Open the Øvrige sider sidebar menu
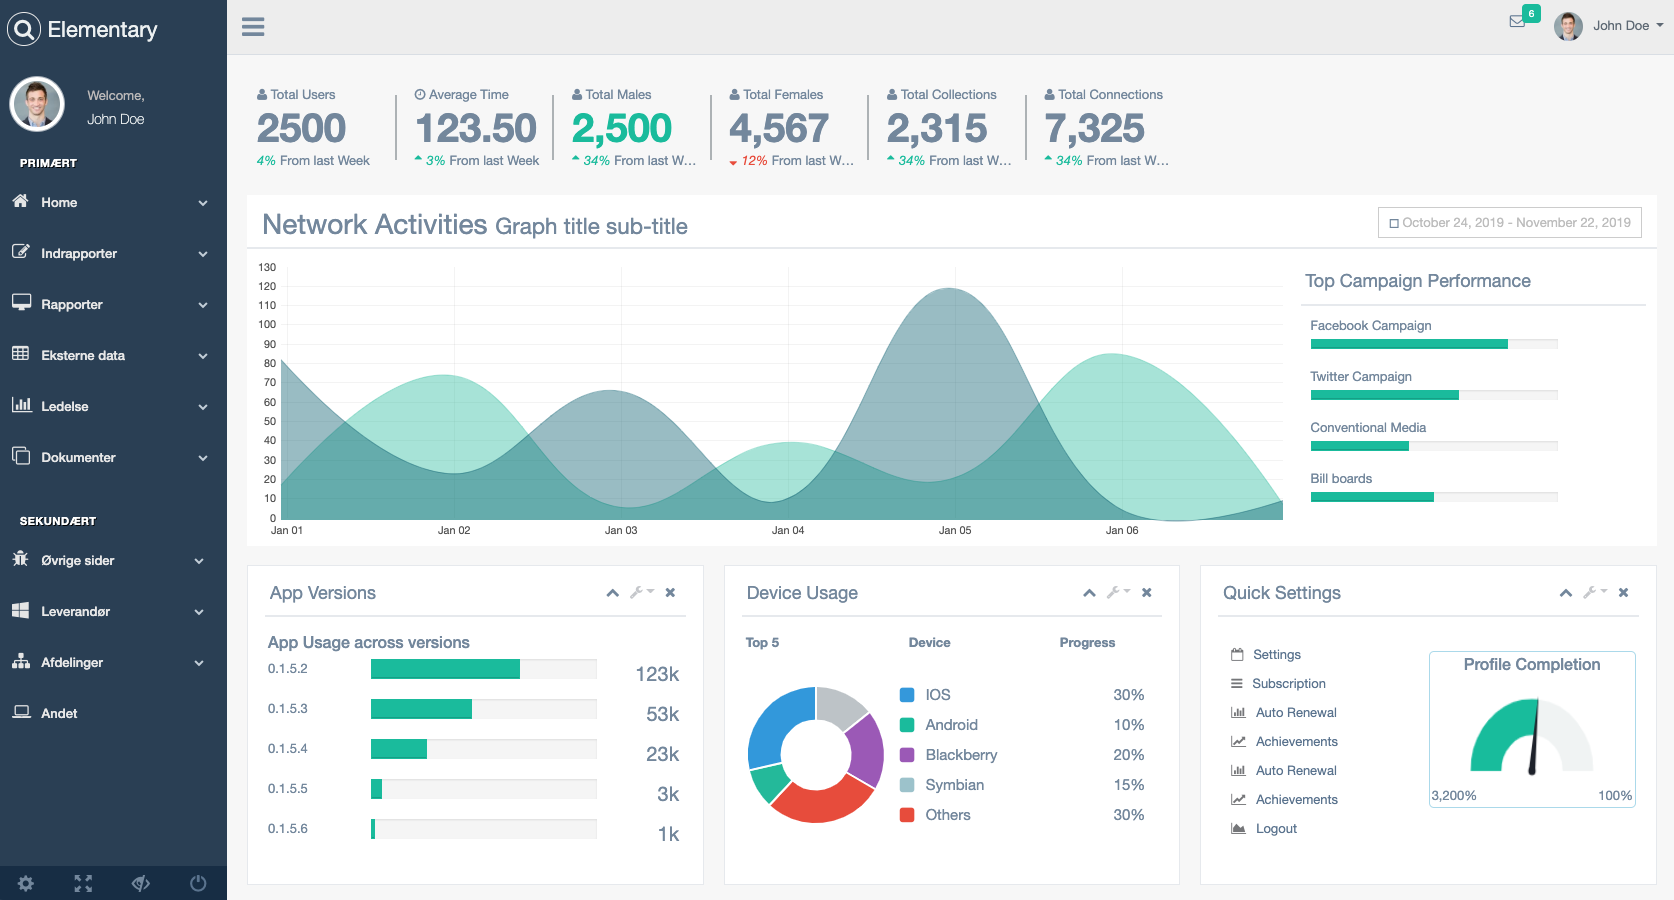 coord(113,560)
